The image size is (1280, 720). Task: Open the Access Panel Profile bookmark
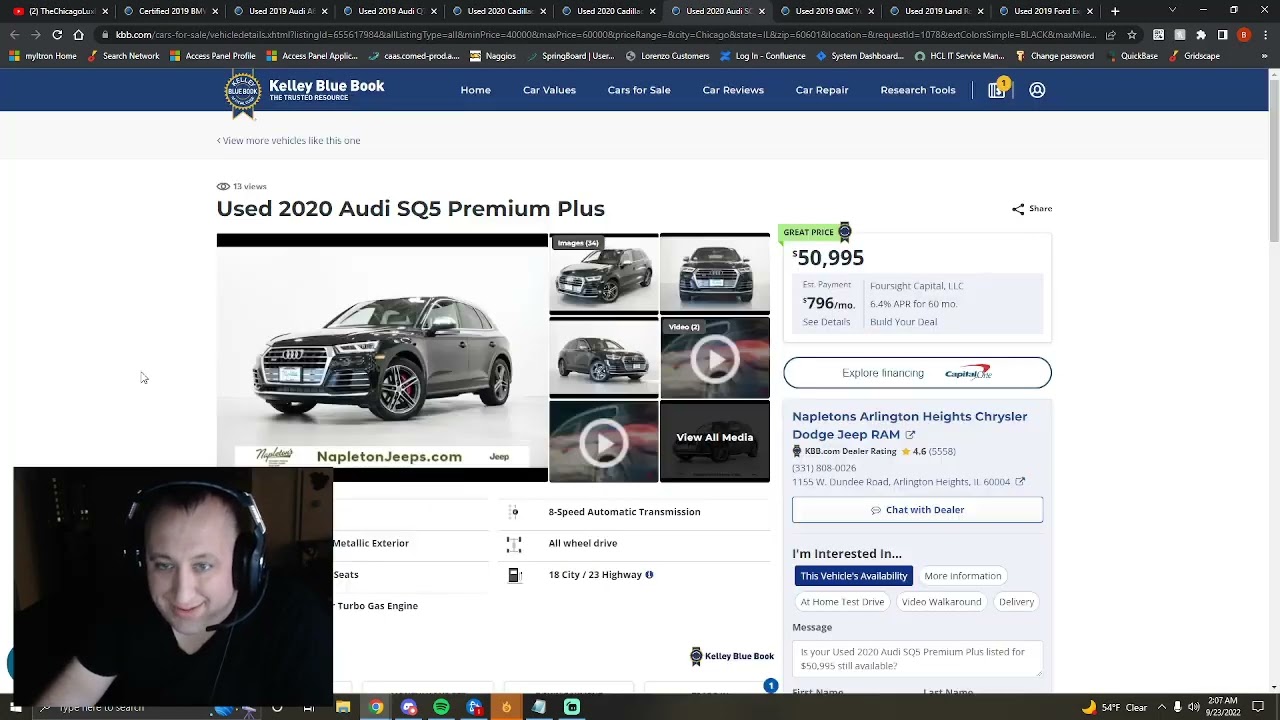point(212,56)
